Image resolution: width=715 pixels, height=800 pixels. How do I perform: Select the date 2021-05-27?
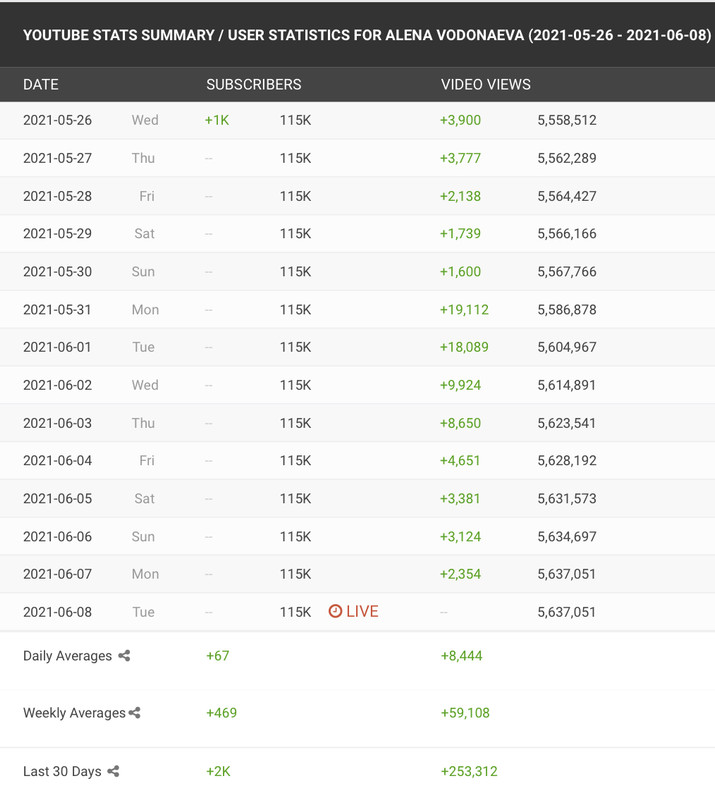[58, 158]
